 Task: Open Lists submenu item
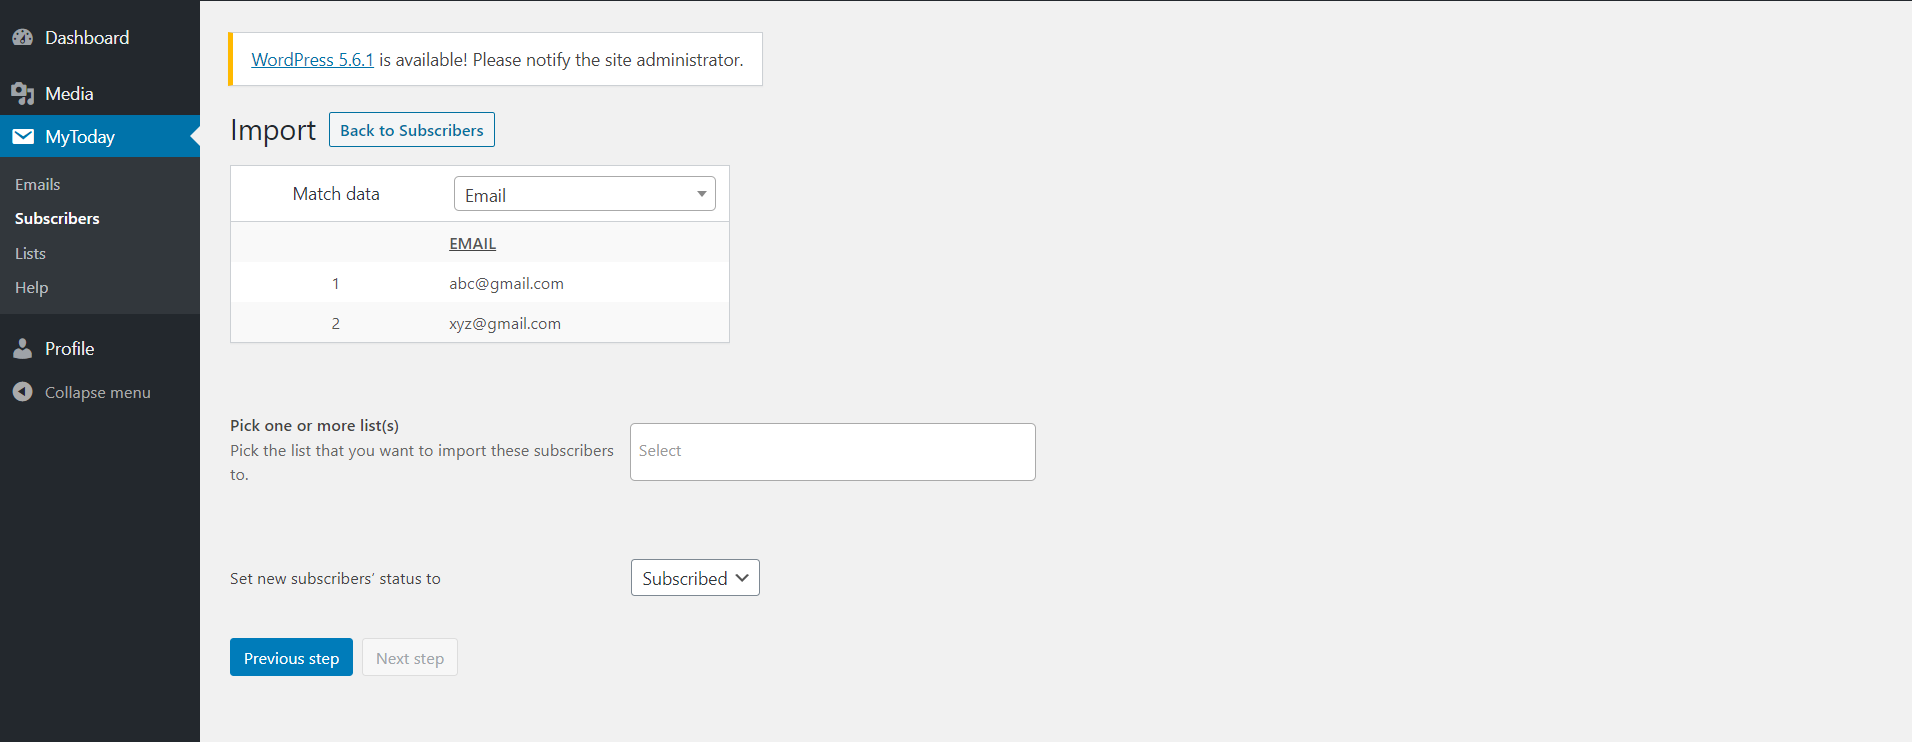[x=30, y=253]
